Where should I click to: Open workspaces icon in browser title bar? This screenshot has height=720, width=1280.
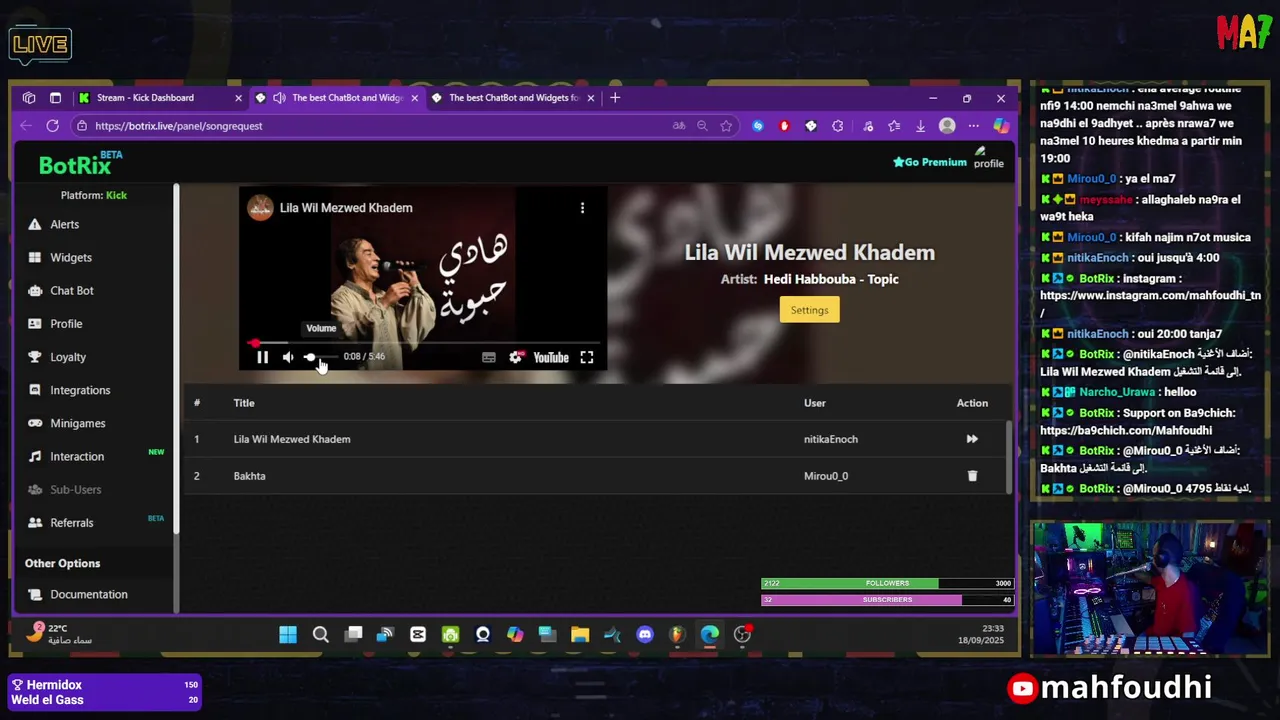point(29,98)
